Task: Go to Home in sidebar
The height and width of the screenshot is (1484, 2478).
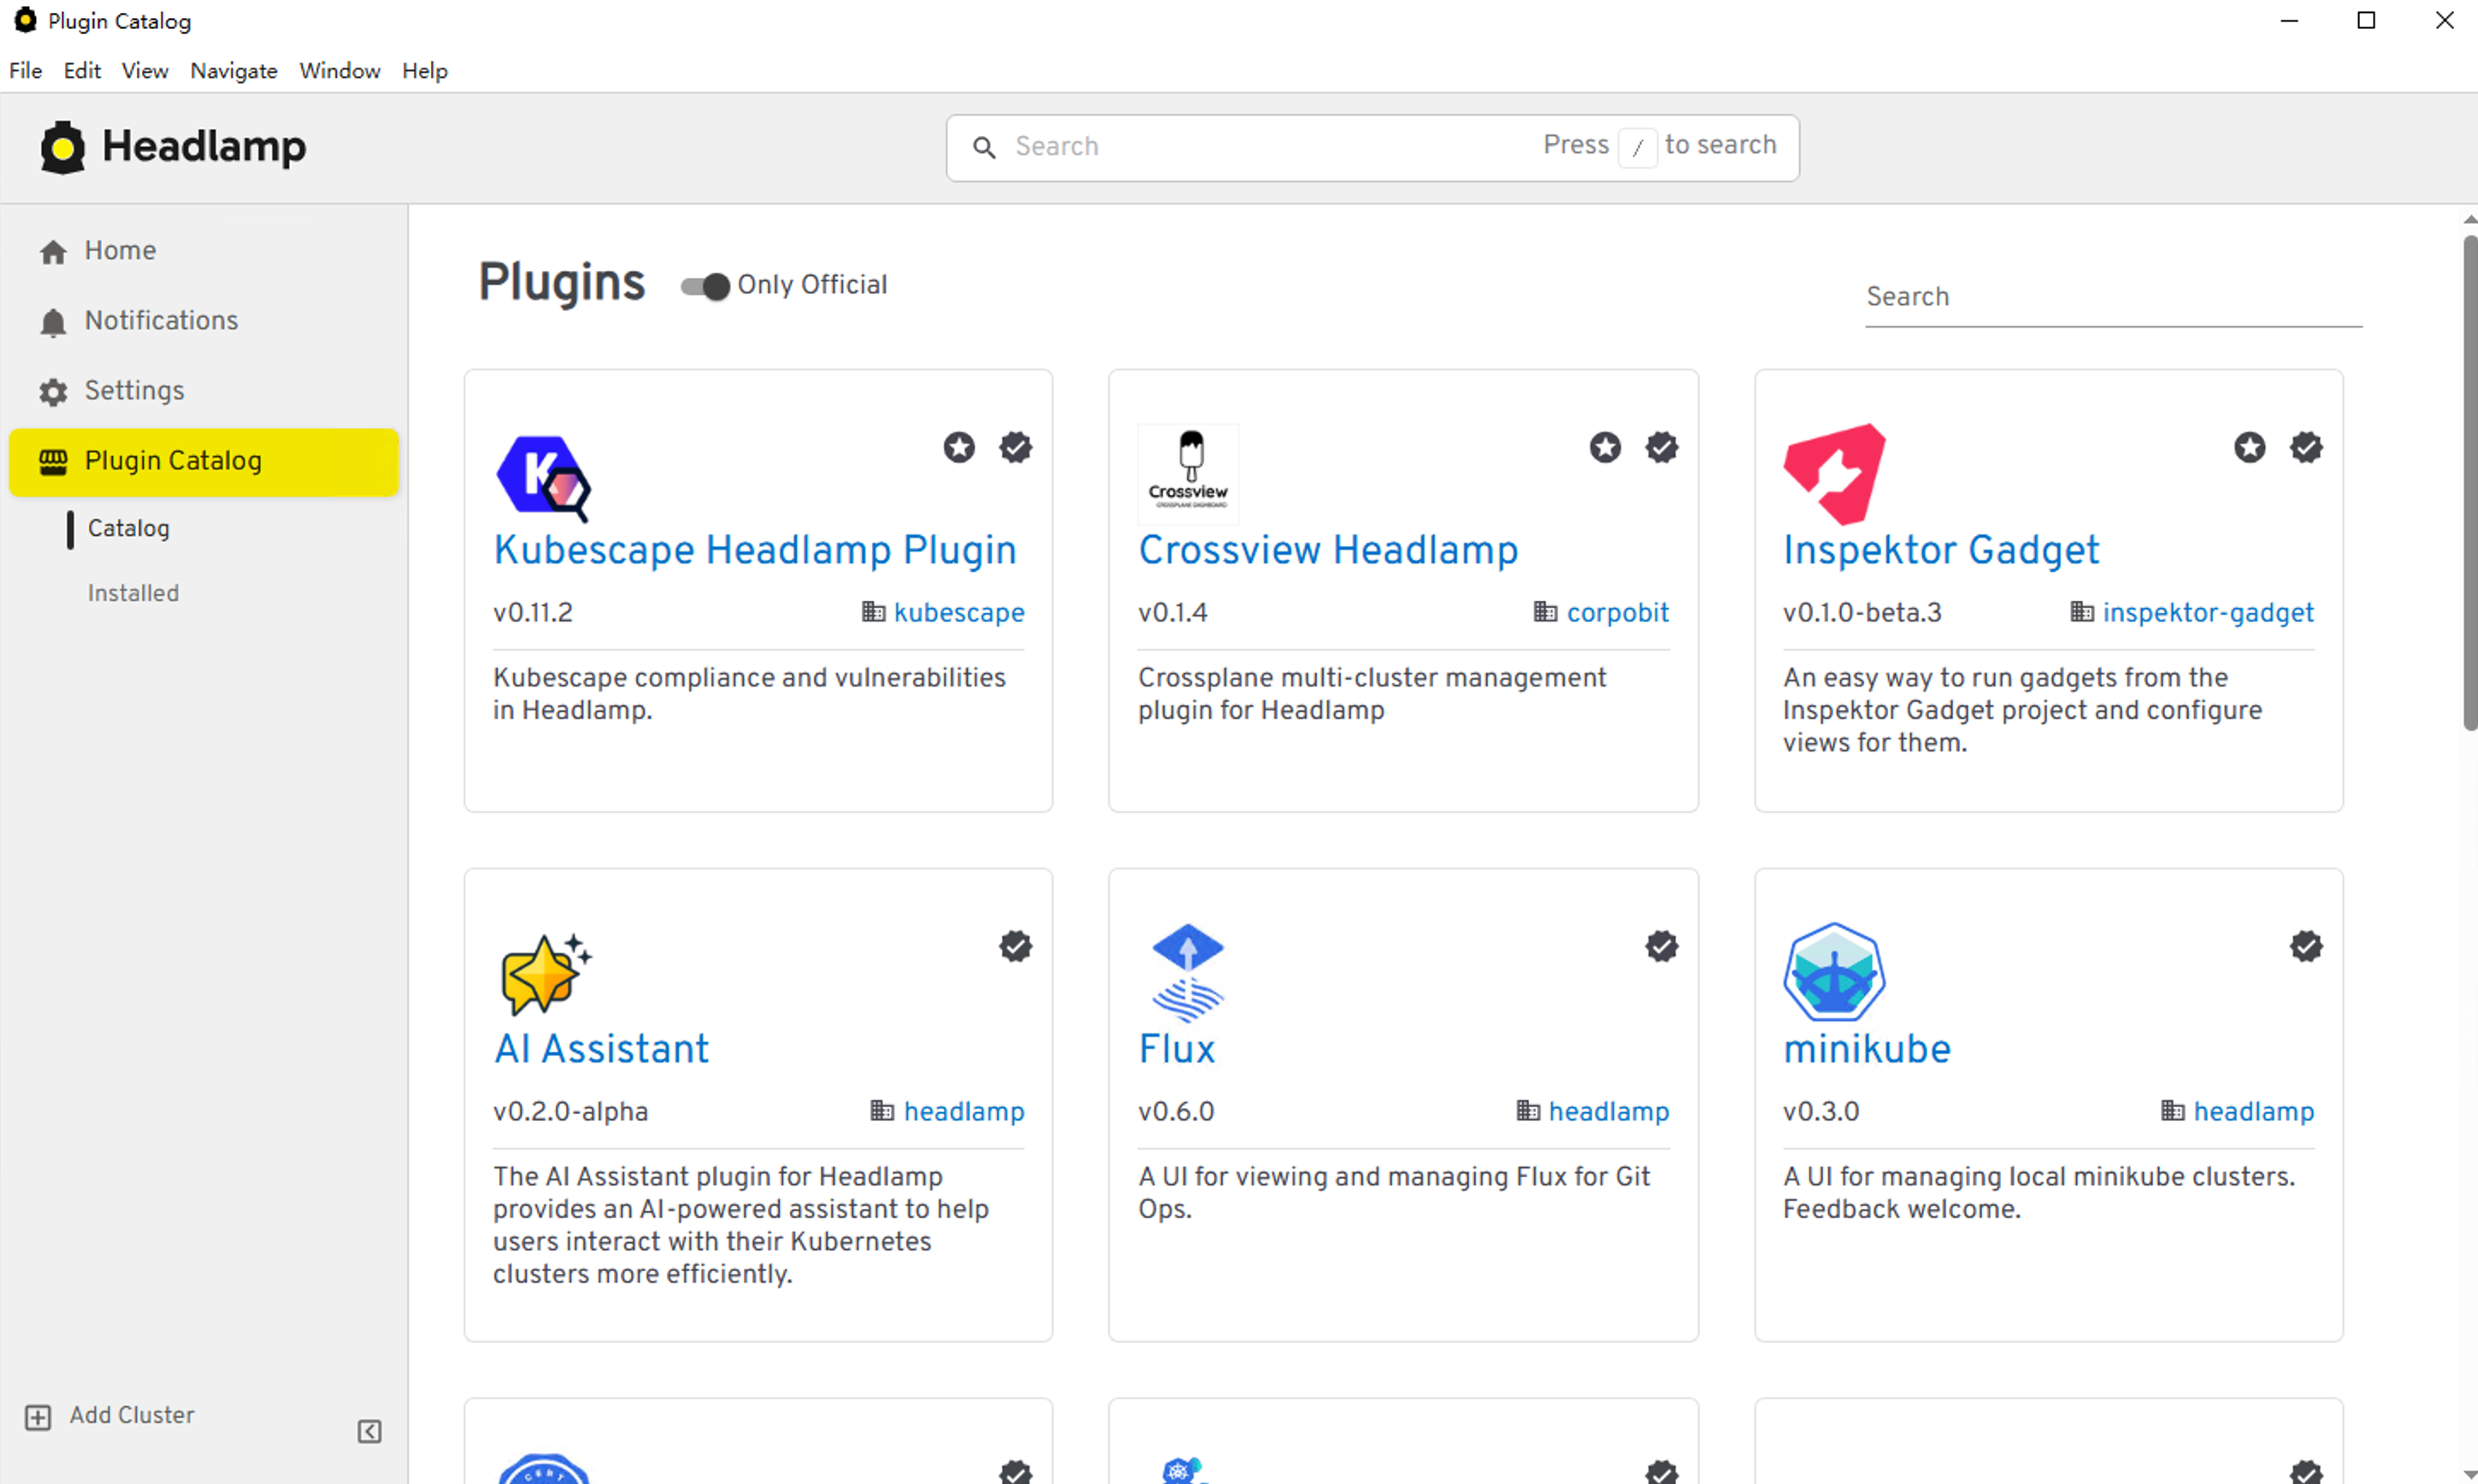Action: (204, 251)
